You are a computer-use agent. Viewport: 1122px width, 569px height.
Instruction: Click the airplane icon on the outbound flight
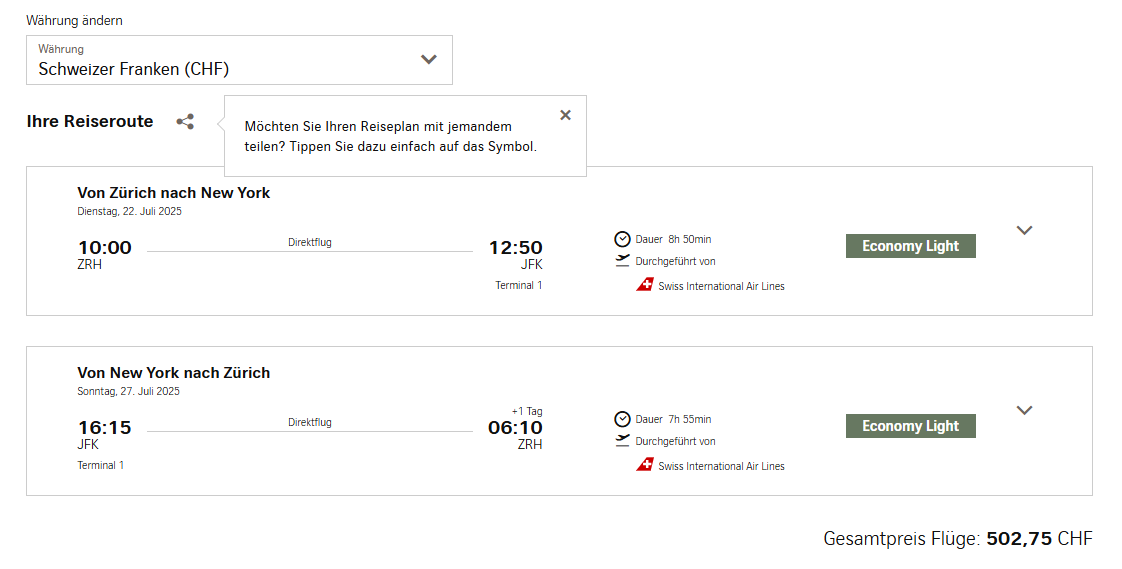(x=623, y=261)
